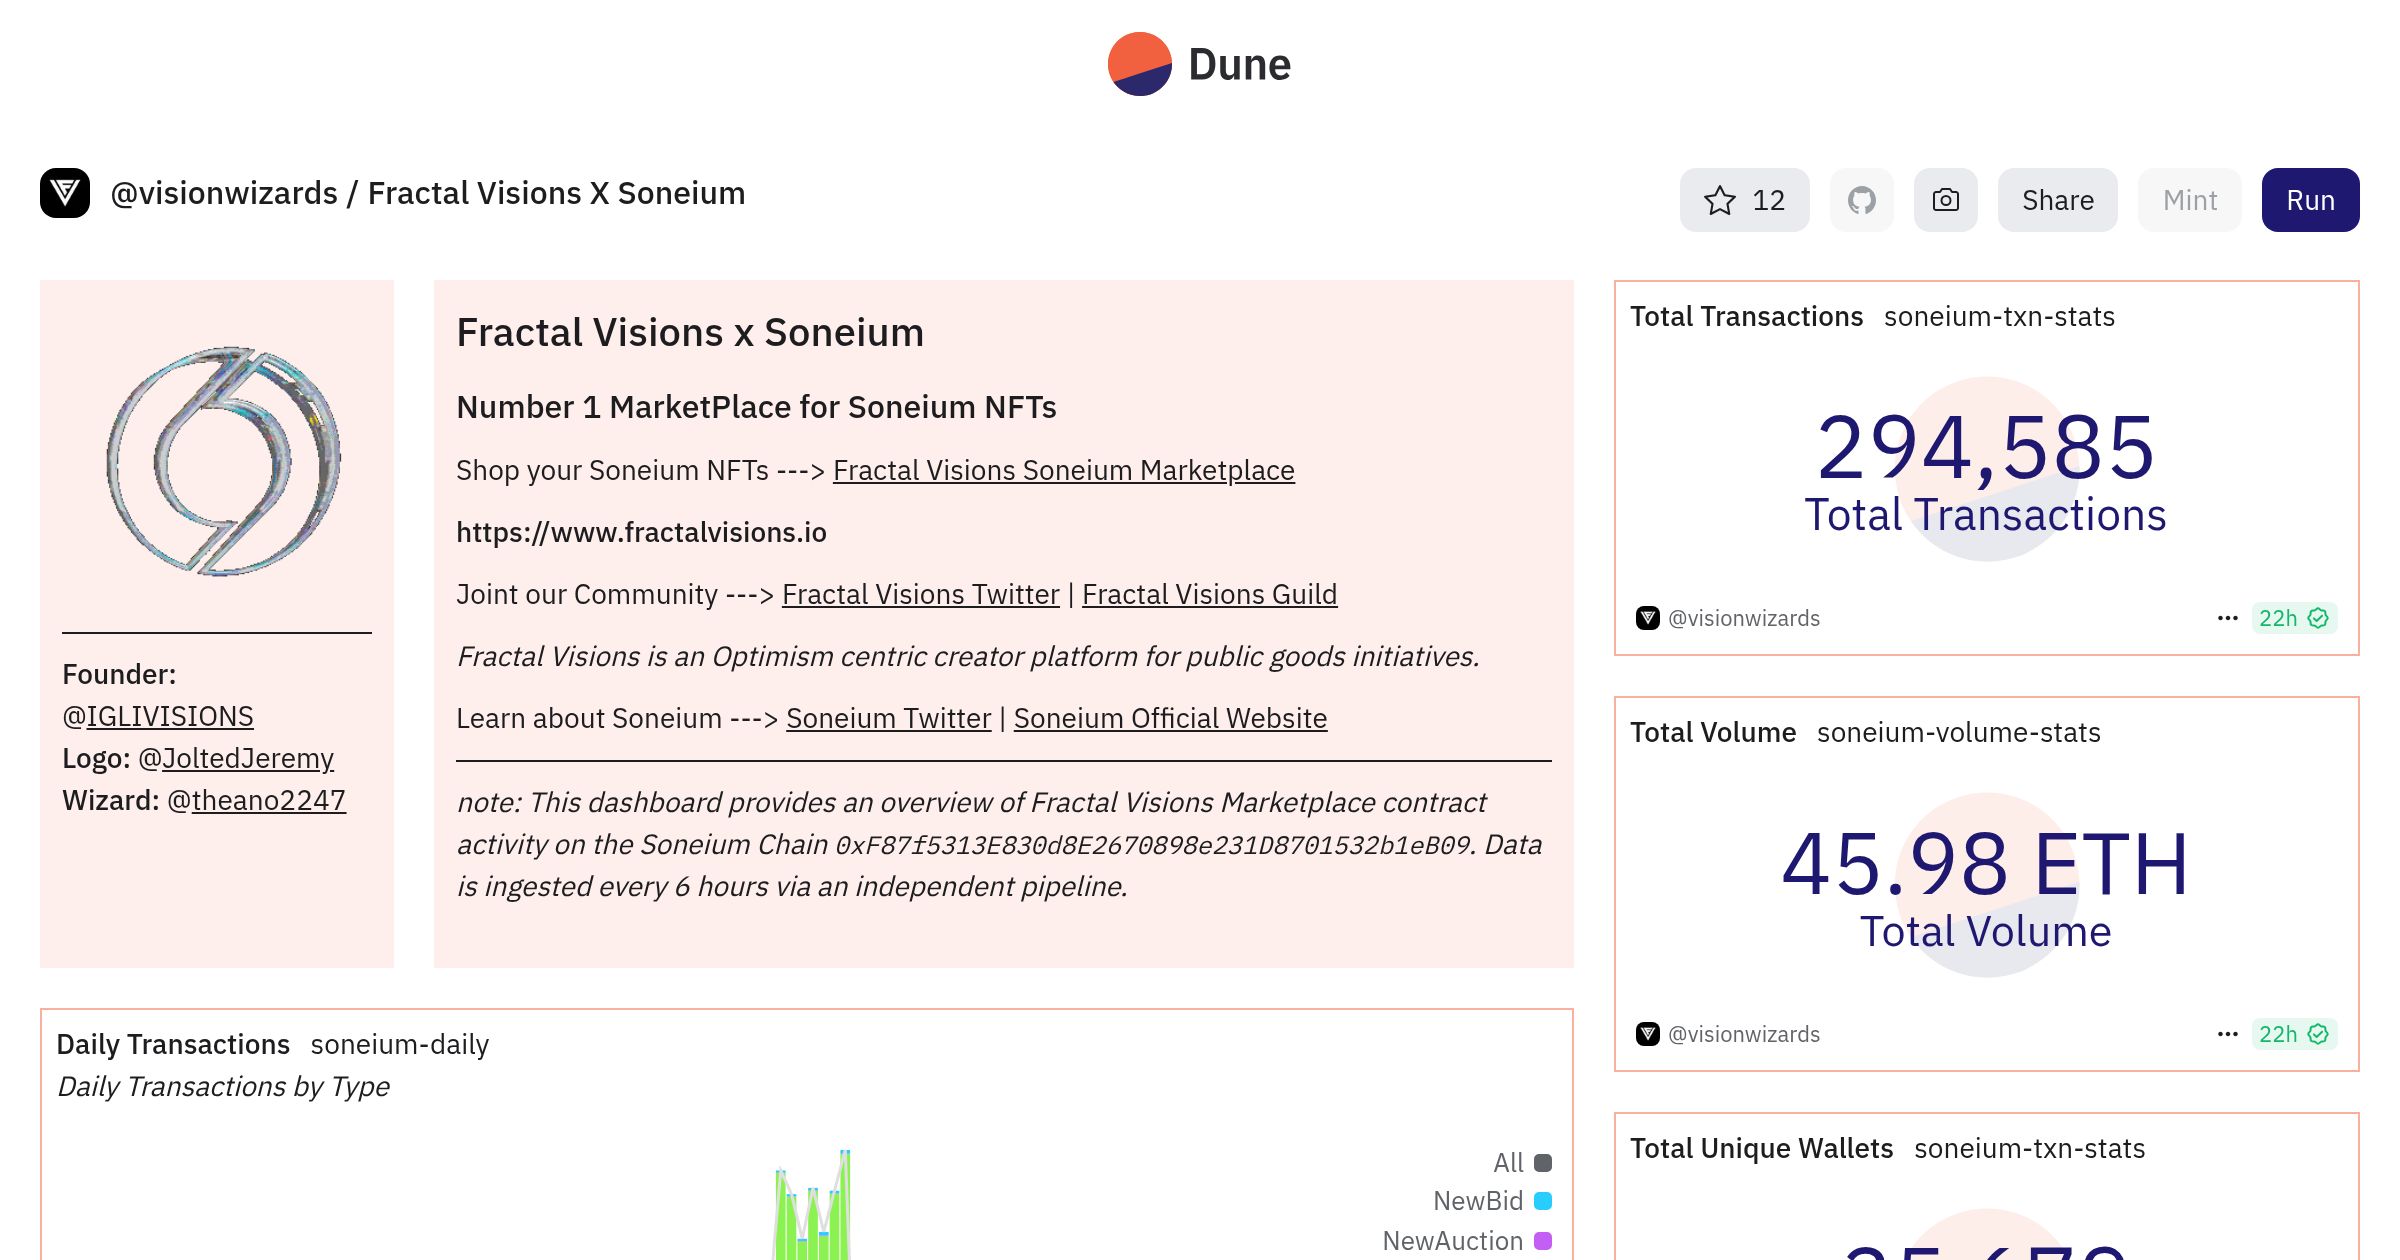Open the GitHub icon button
Screen dimensions: 2400x1260
1861,200
